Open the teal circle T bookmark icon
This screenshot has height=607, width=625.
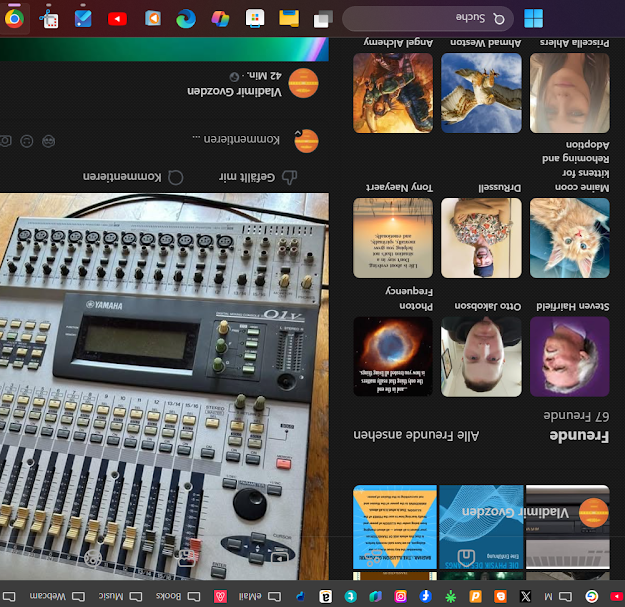pos(350,596)
